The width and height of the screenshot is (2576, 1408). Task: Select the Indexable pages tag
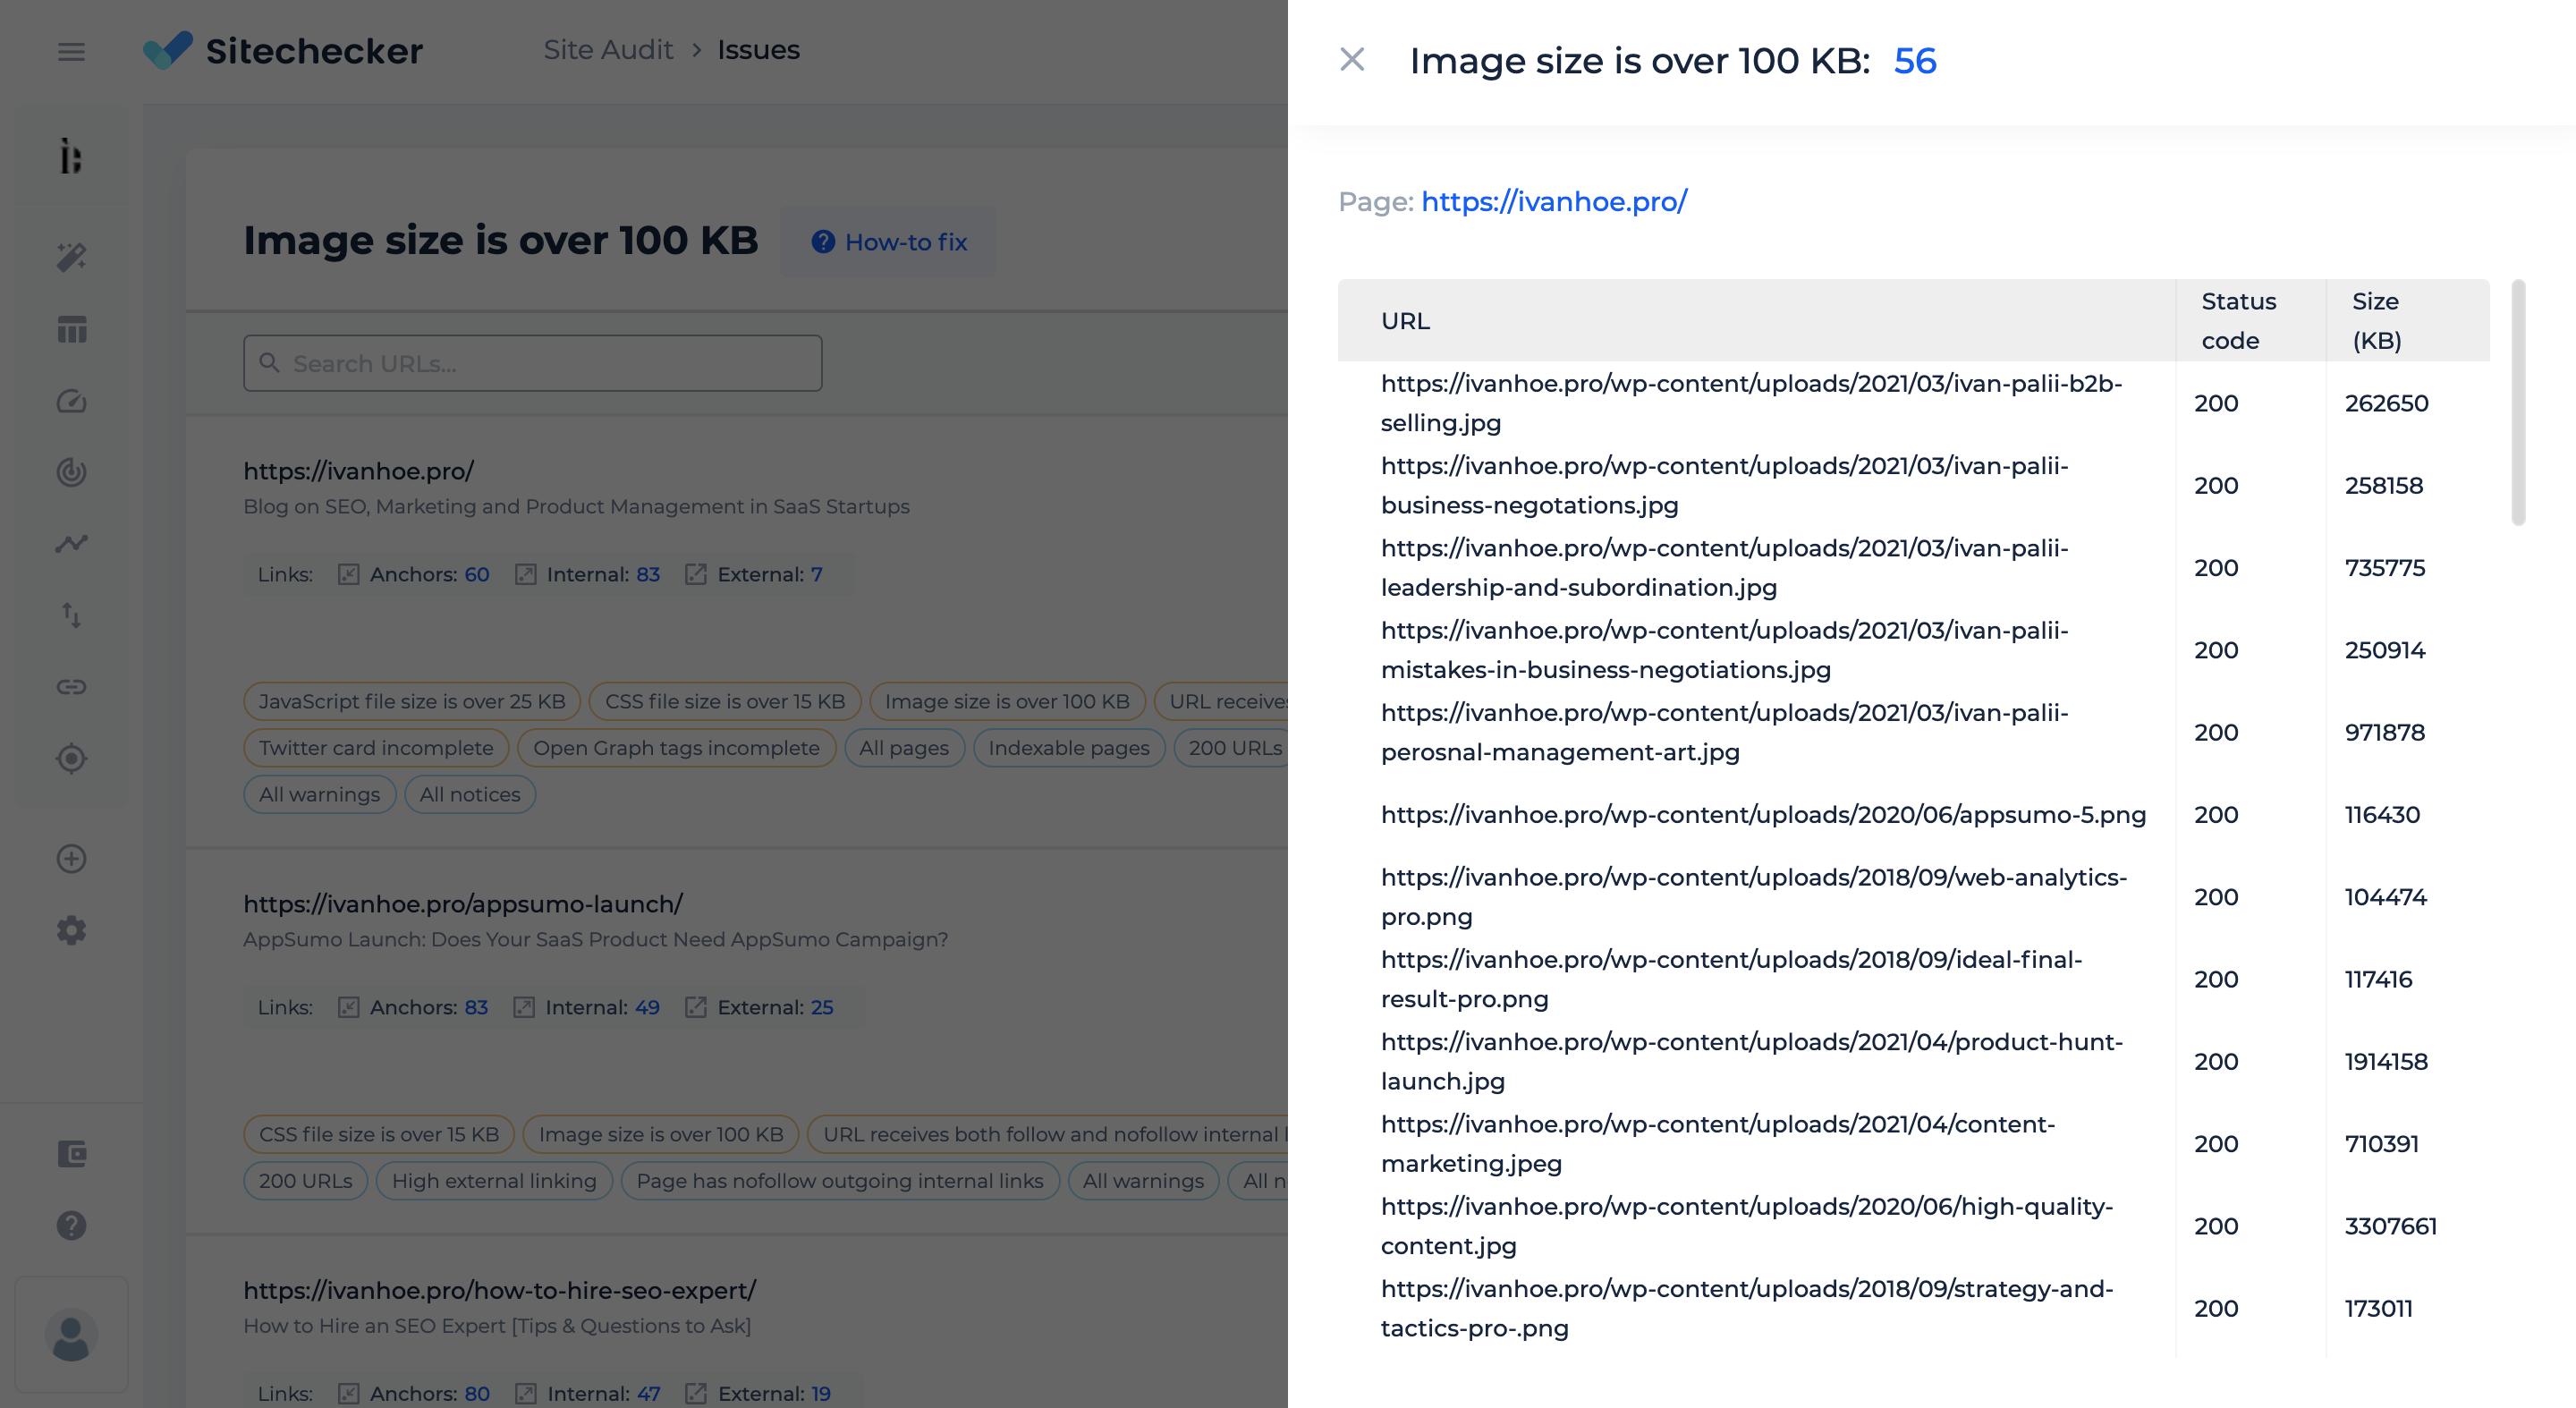1069,747
